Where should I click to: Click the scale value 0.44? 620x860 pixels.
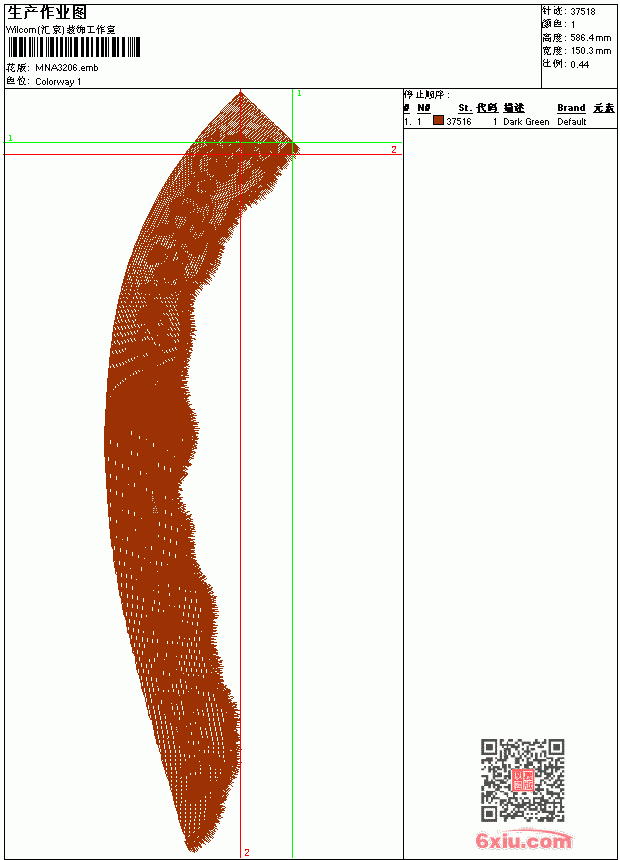(x=579, y=64)
